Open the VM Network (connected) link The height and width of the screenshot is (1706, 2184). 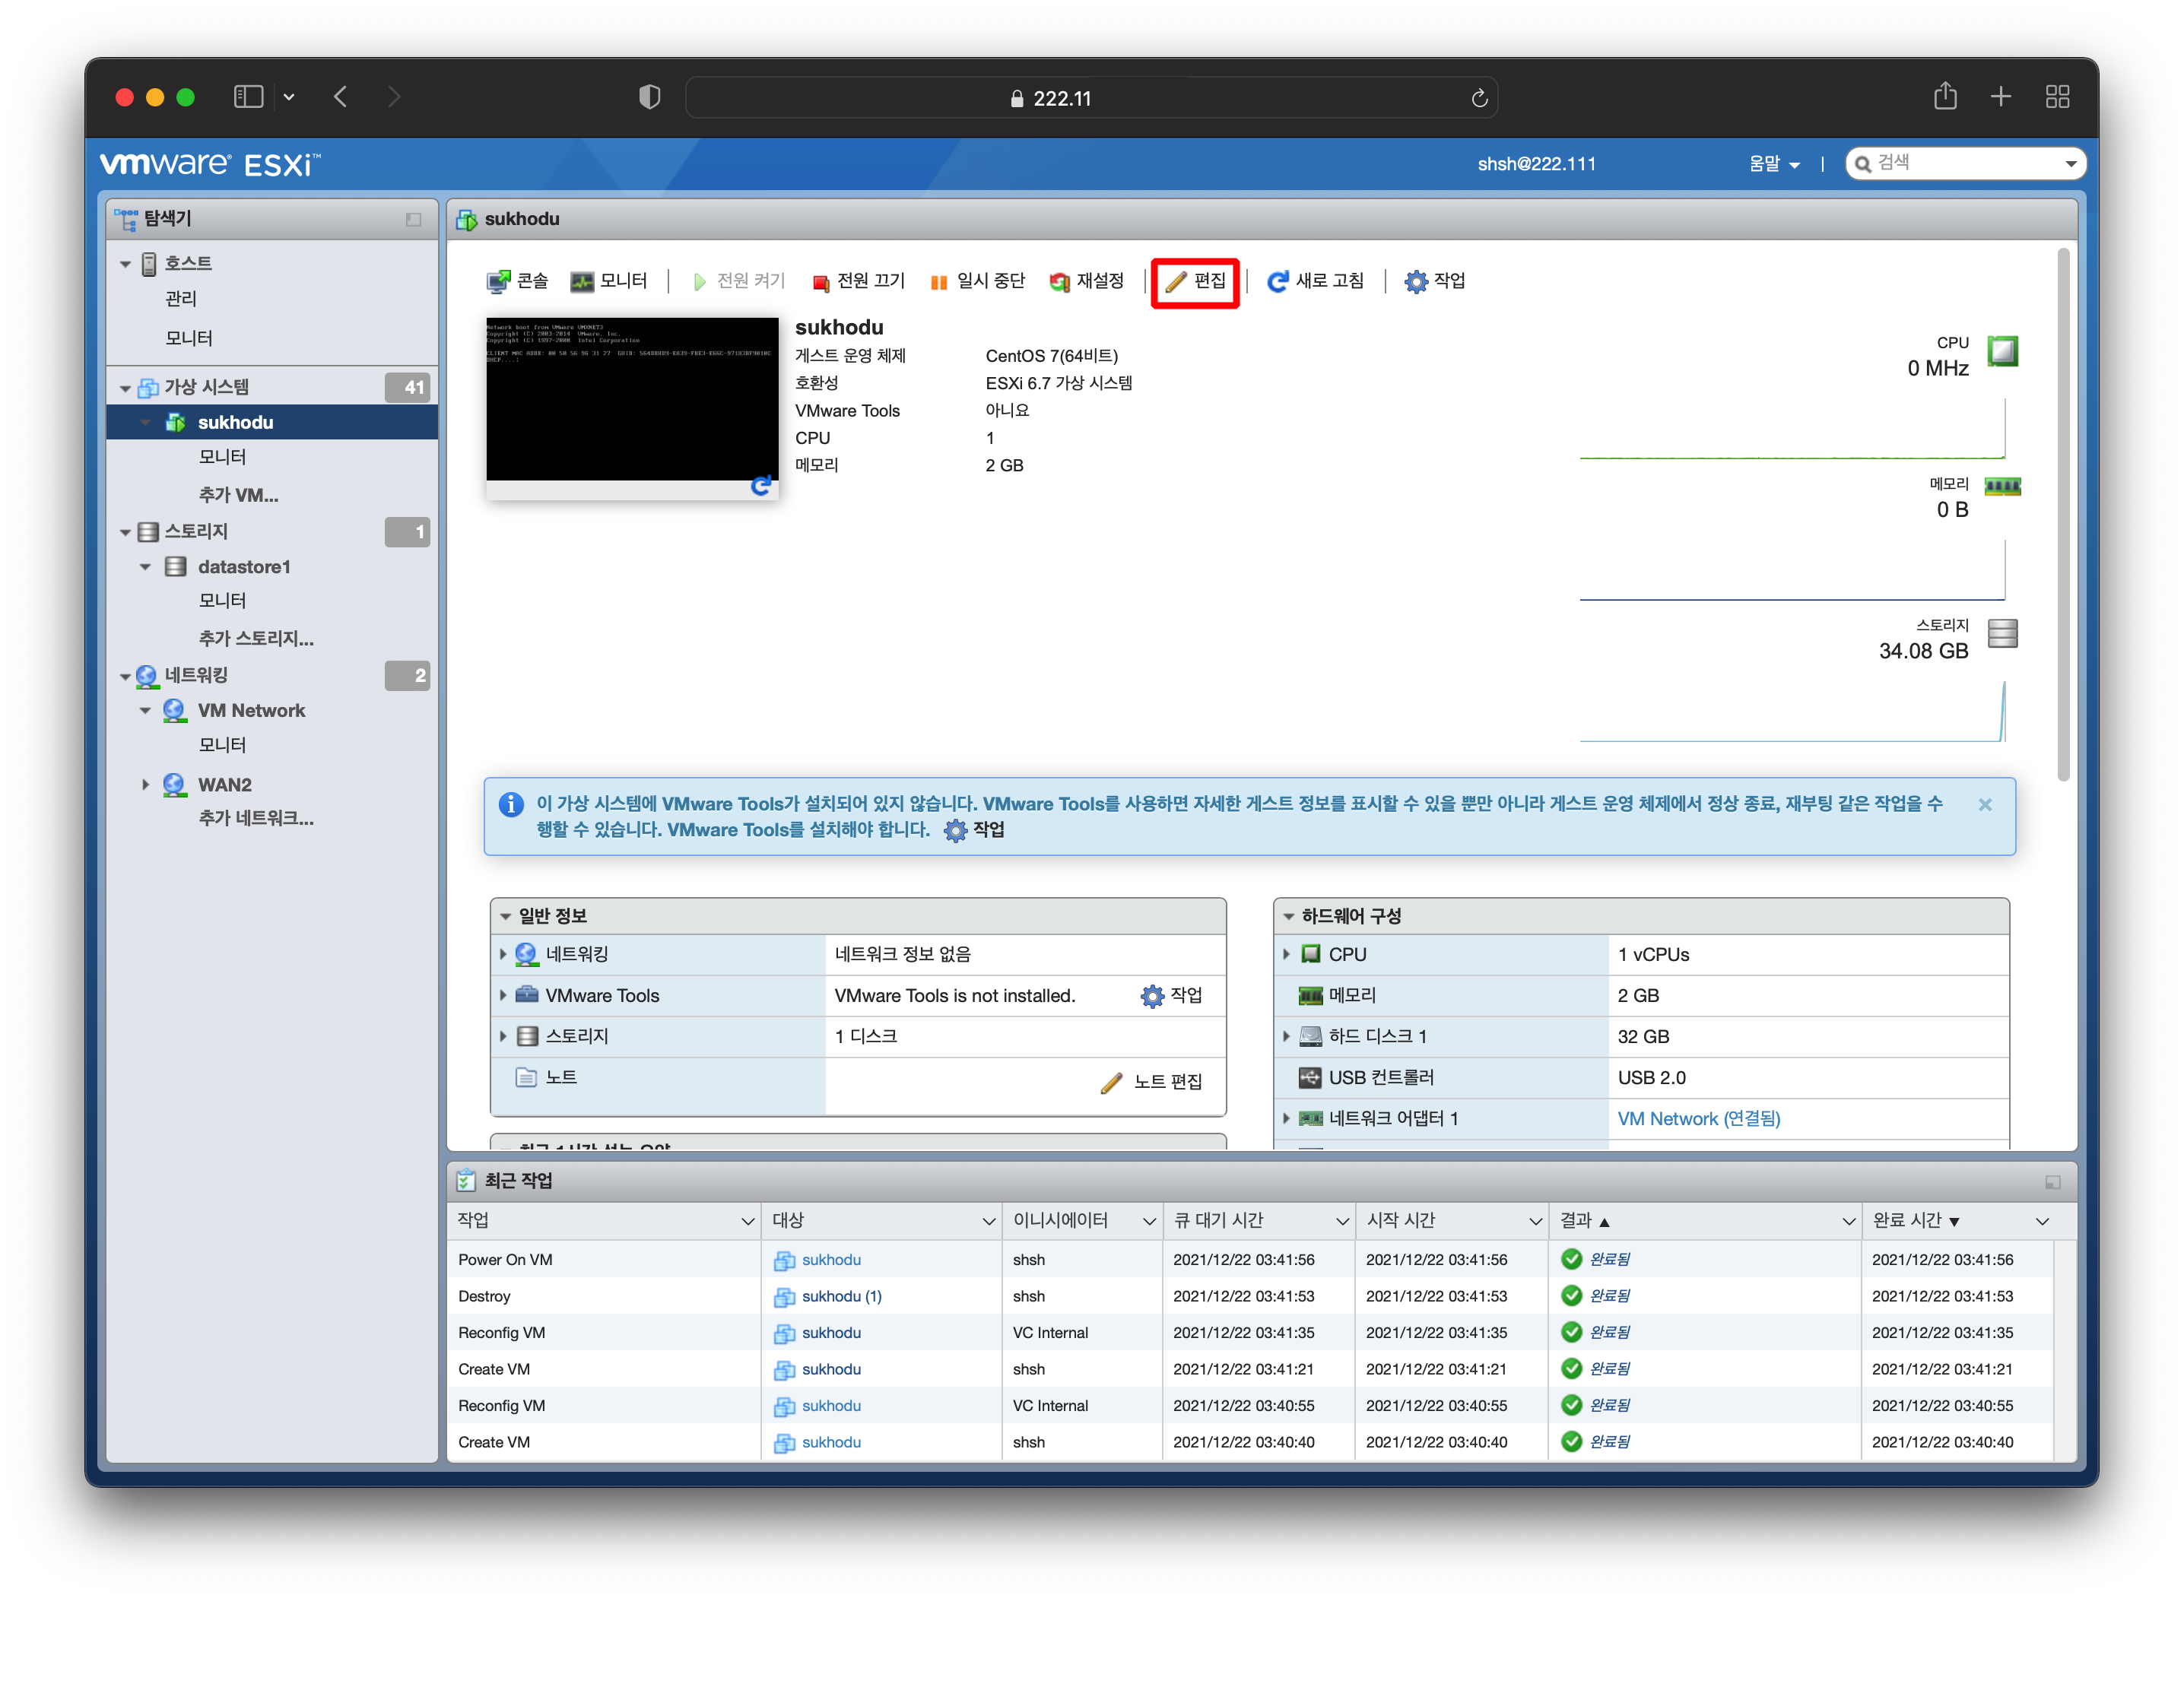point(1698,1118)
